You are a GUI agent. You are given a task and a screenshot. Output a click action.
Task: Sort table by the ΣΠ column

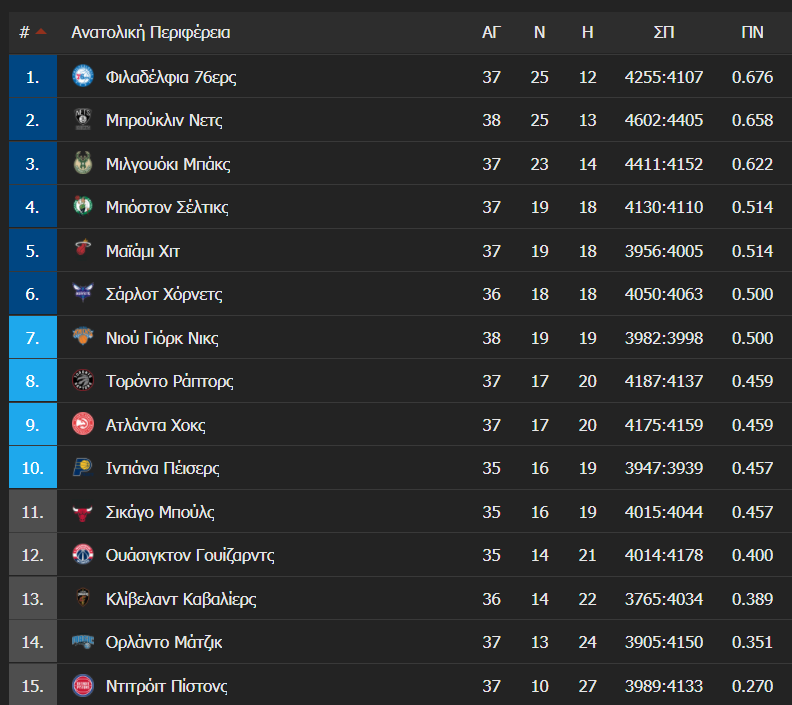click(664, 32)
